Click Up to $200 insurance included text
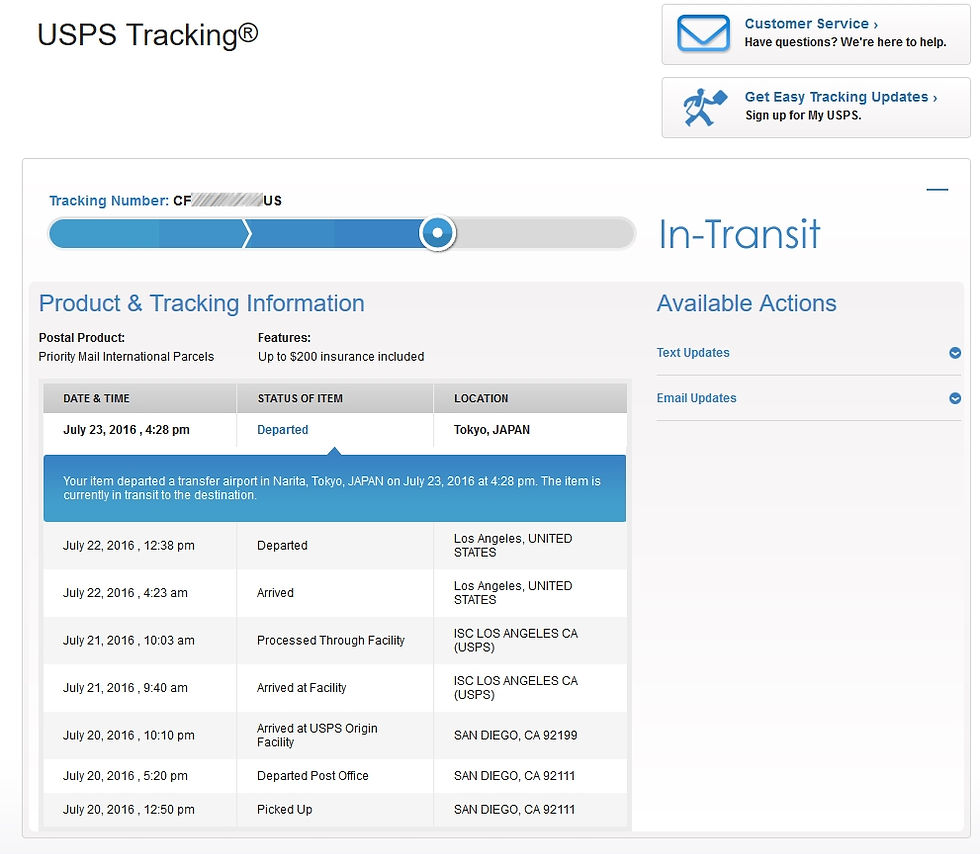The image size is (980, 854). [341, 356]
